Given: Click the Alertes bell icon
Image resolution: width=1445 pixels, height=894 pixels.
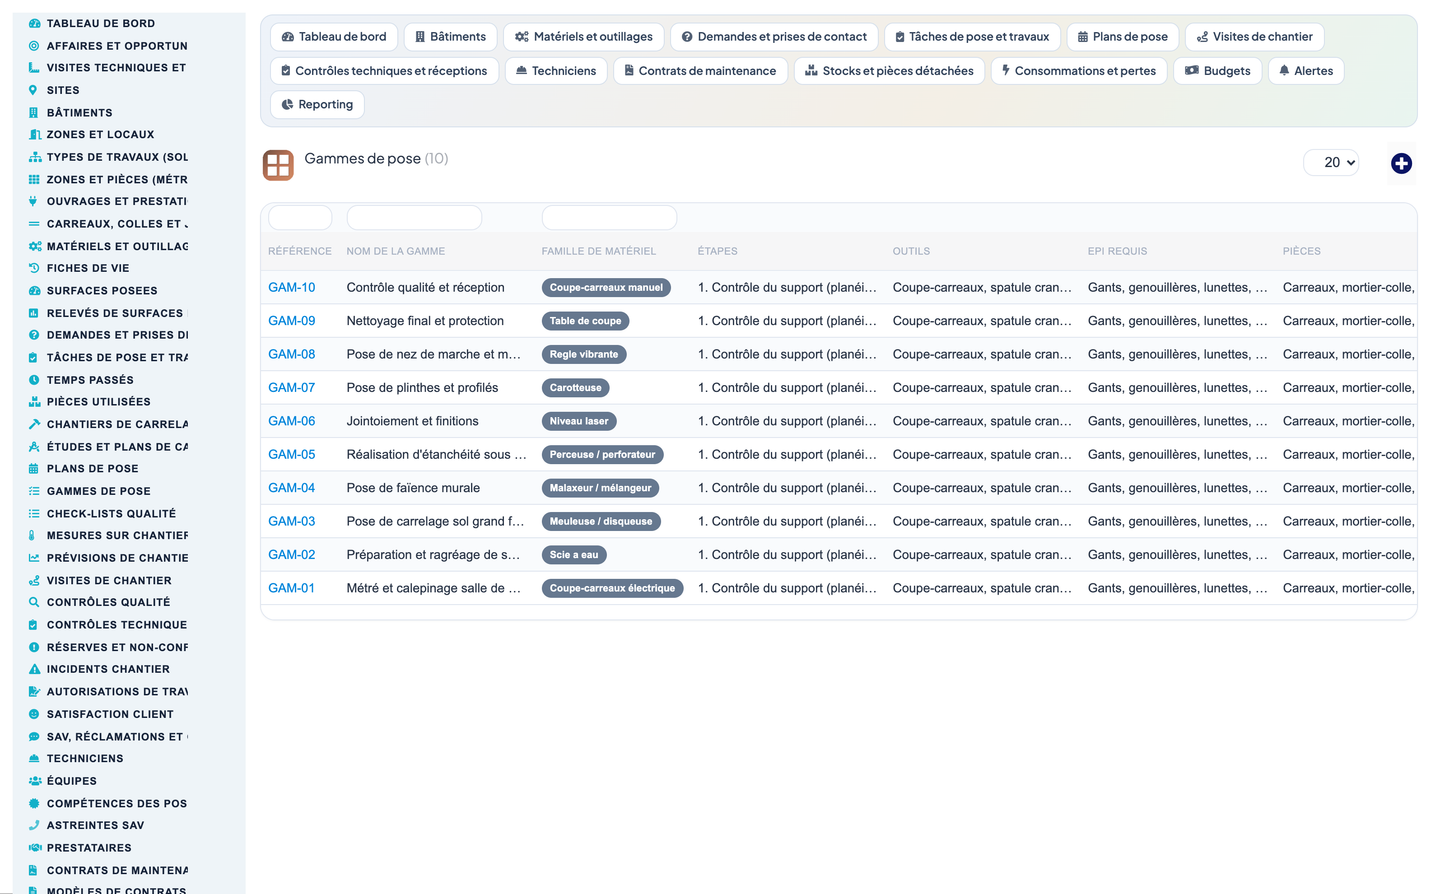Looking at the screenshot, I should click(1284, 71).
